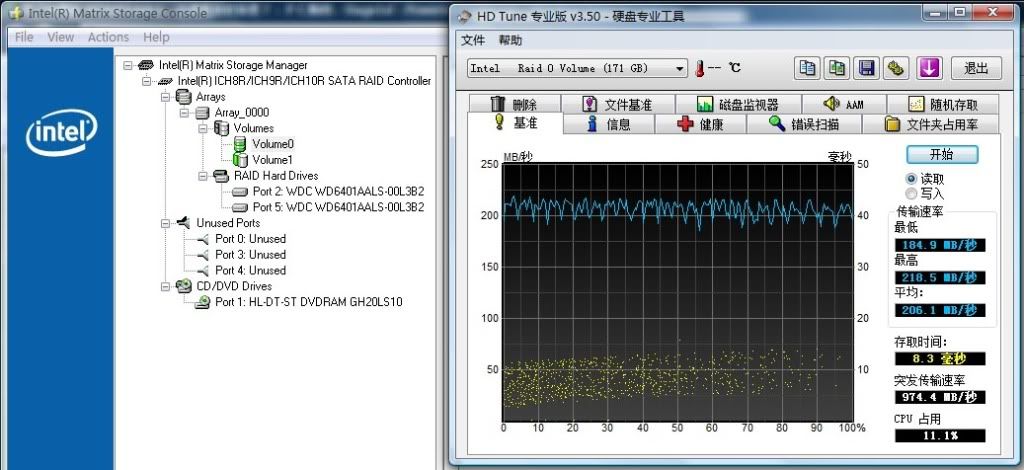This screenshot has height=470, width=1024.
Task: Click the purple download arrow icon
Action: tap(928, 68)
